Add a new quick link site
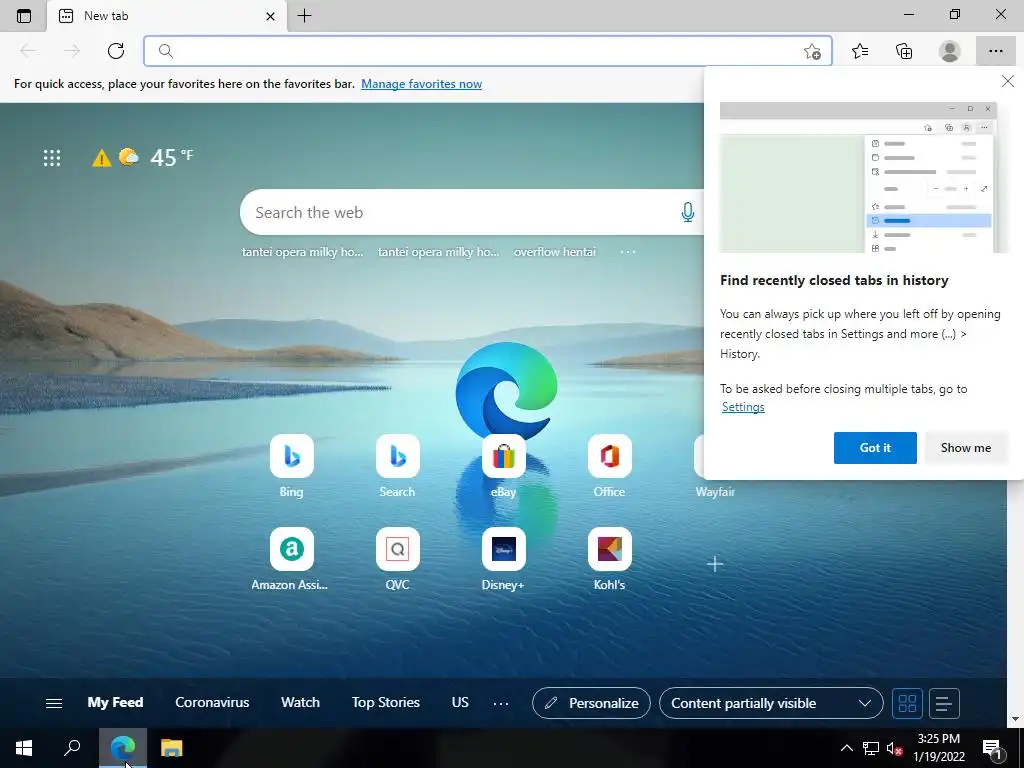 [715, 564]
